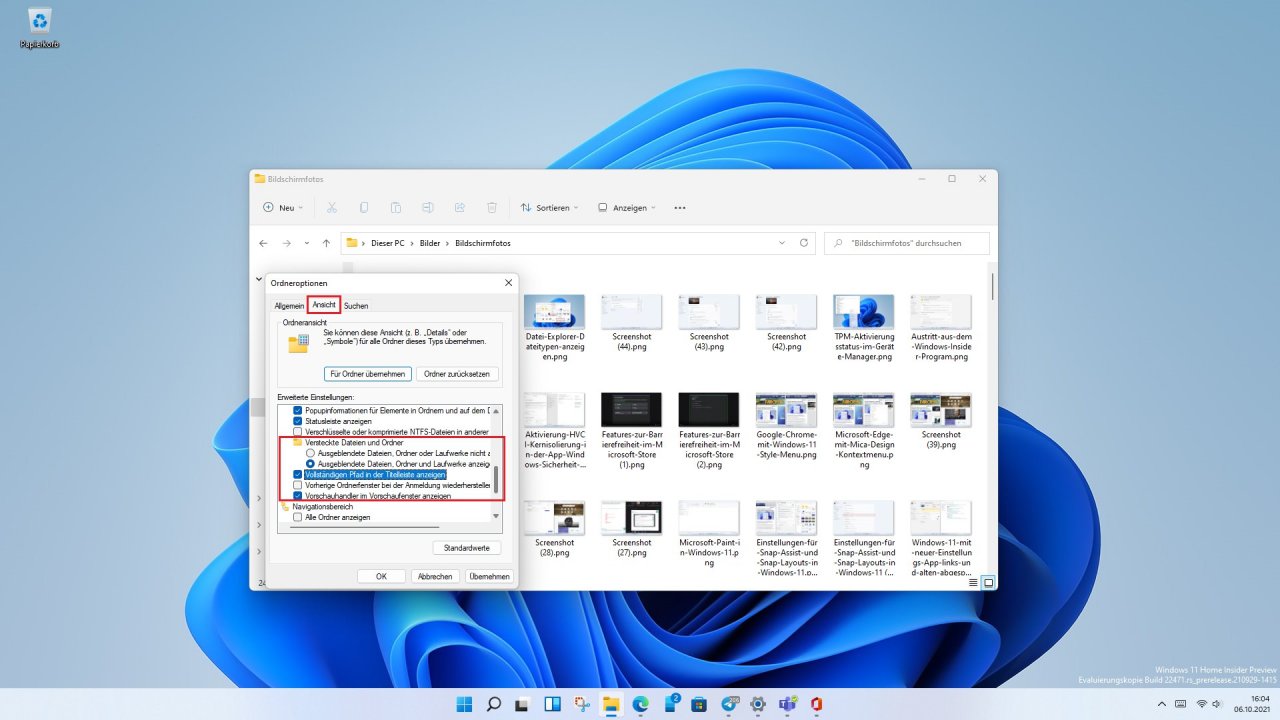Screen dimensions: 1280x720
Task: Enable Verschlüsselte oder komprimierte NTFS-Dateien checkbox
Action: tap(297, 432)
